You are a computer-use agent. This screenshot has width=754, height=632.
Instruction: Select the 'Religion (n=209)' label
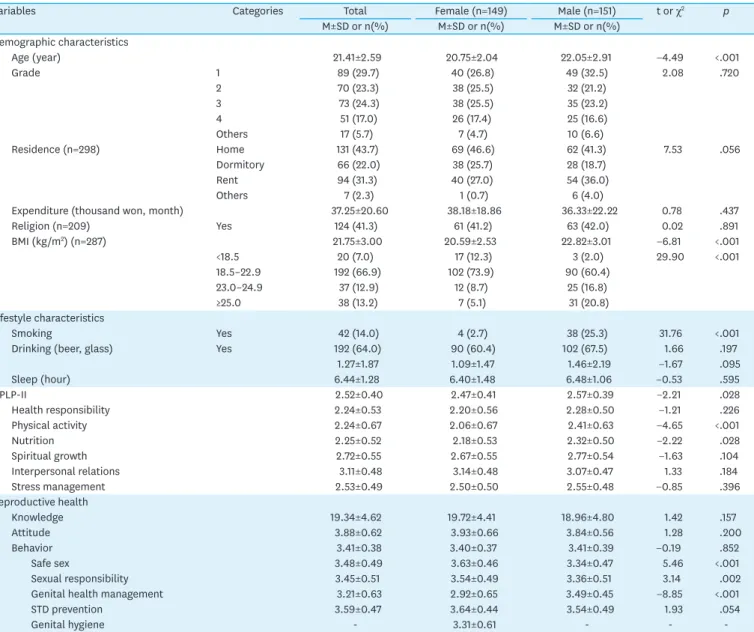50,227
